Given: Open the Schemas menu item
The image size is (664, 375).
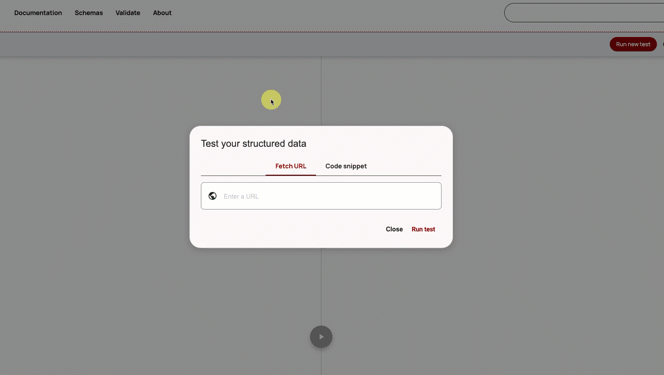Looking at the screenshot, I should pos(89,13).
